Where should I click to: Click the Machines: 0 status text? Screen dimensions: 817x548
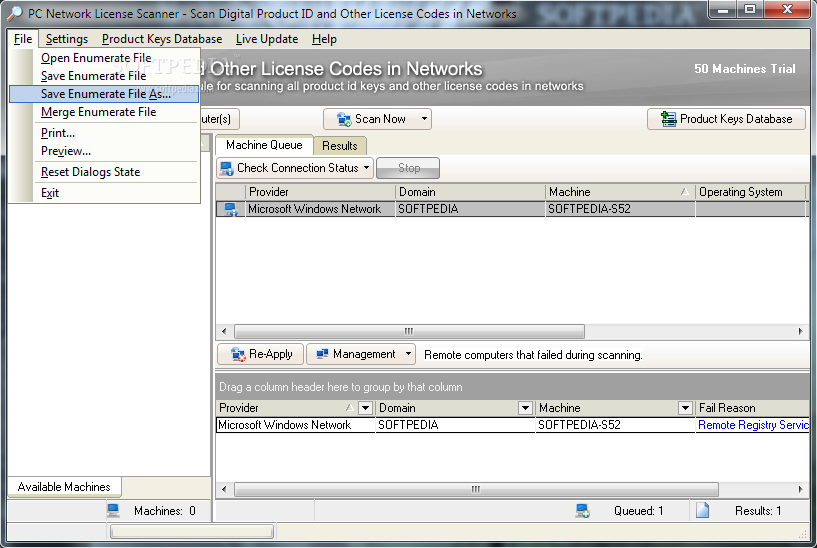click(x=165, y=511)
